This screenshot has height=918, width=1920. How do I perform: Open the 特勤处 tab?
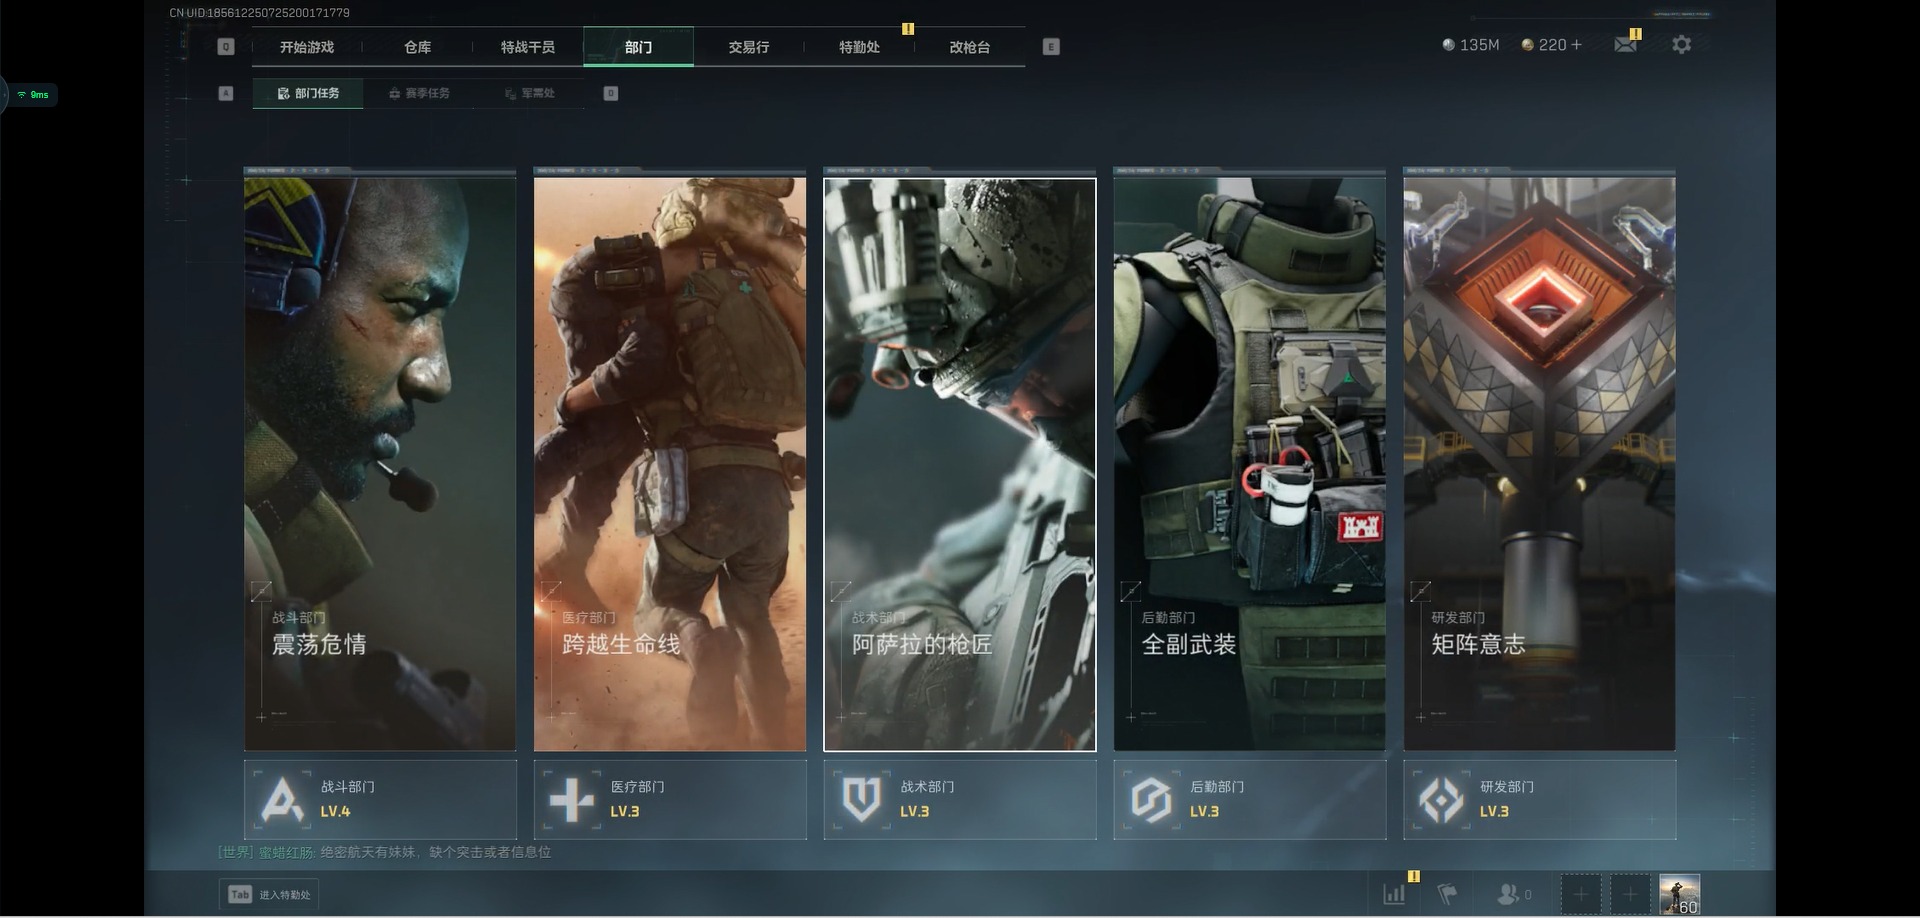[x=859, y=47]
